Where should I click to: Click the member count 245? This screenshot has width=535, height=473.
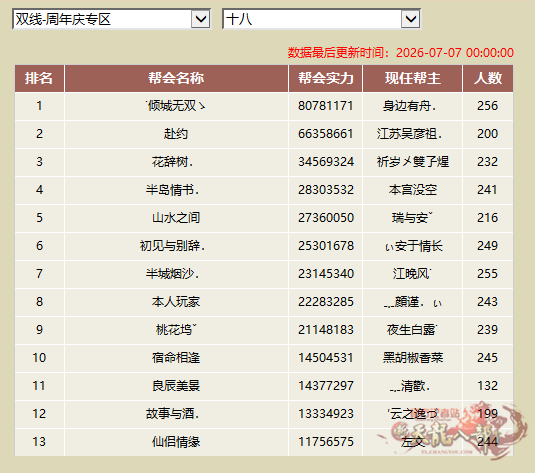[x=488, y=358]
